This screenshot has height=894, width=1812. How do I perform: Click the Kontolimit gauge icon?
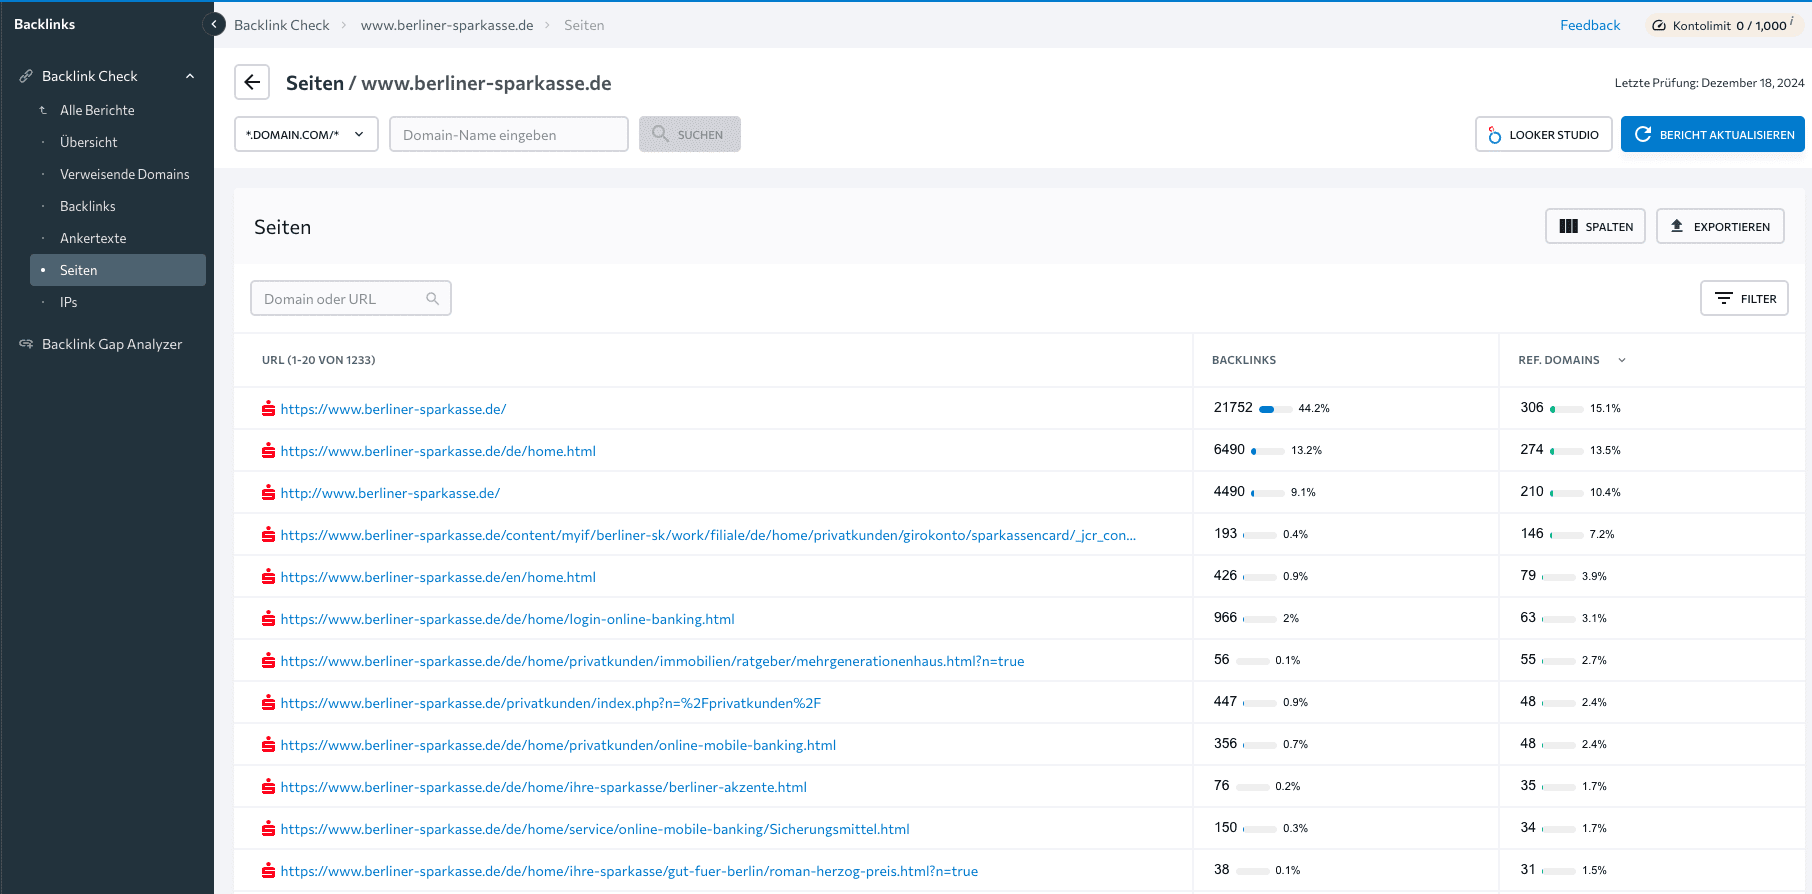point(1659,26)
